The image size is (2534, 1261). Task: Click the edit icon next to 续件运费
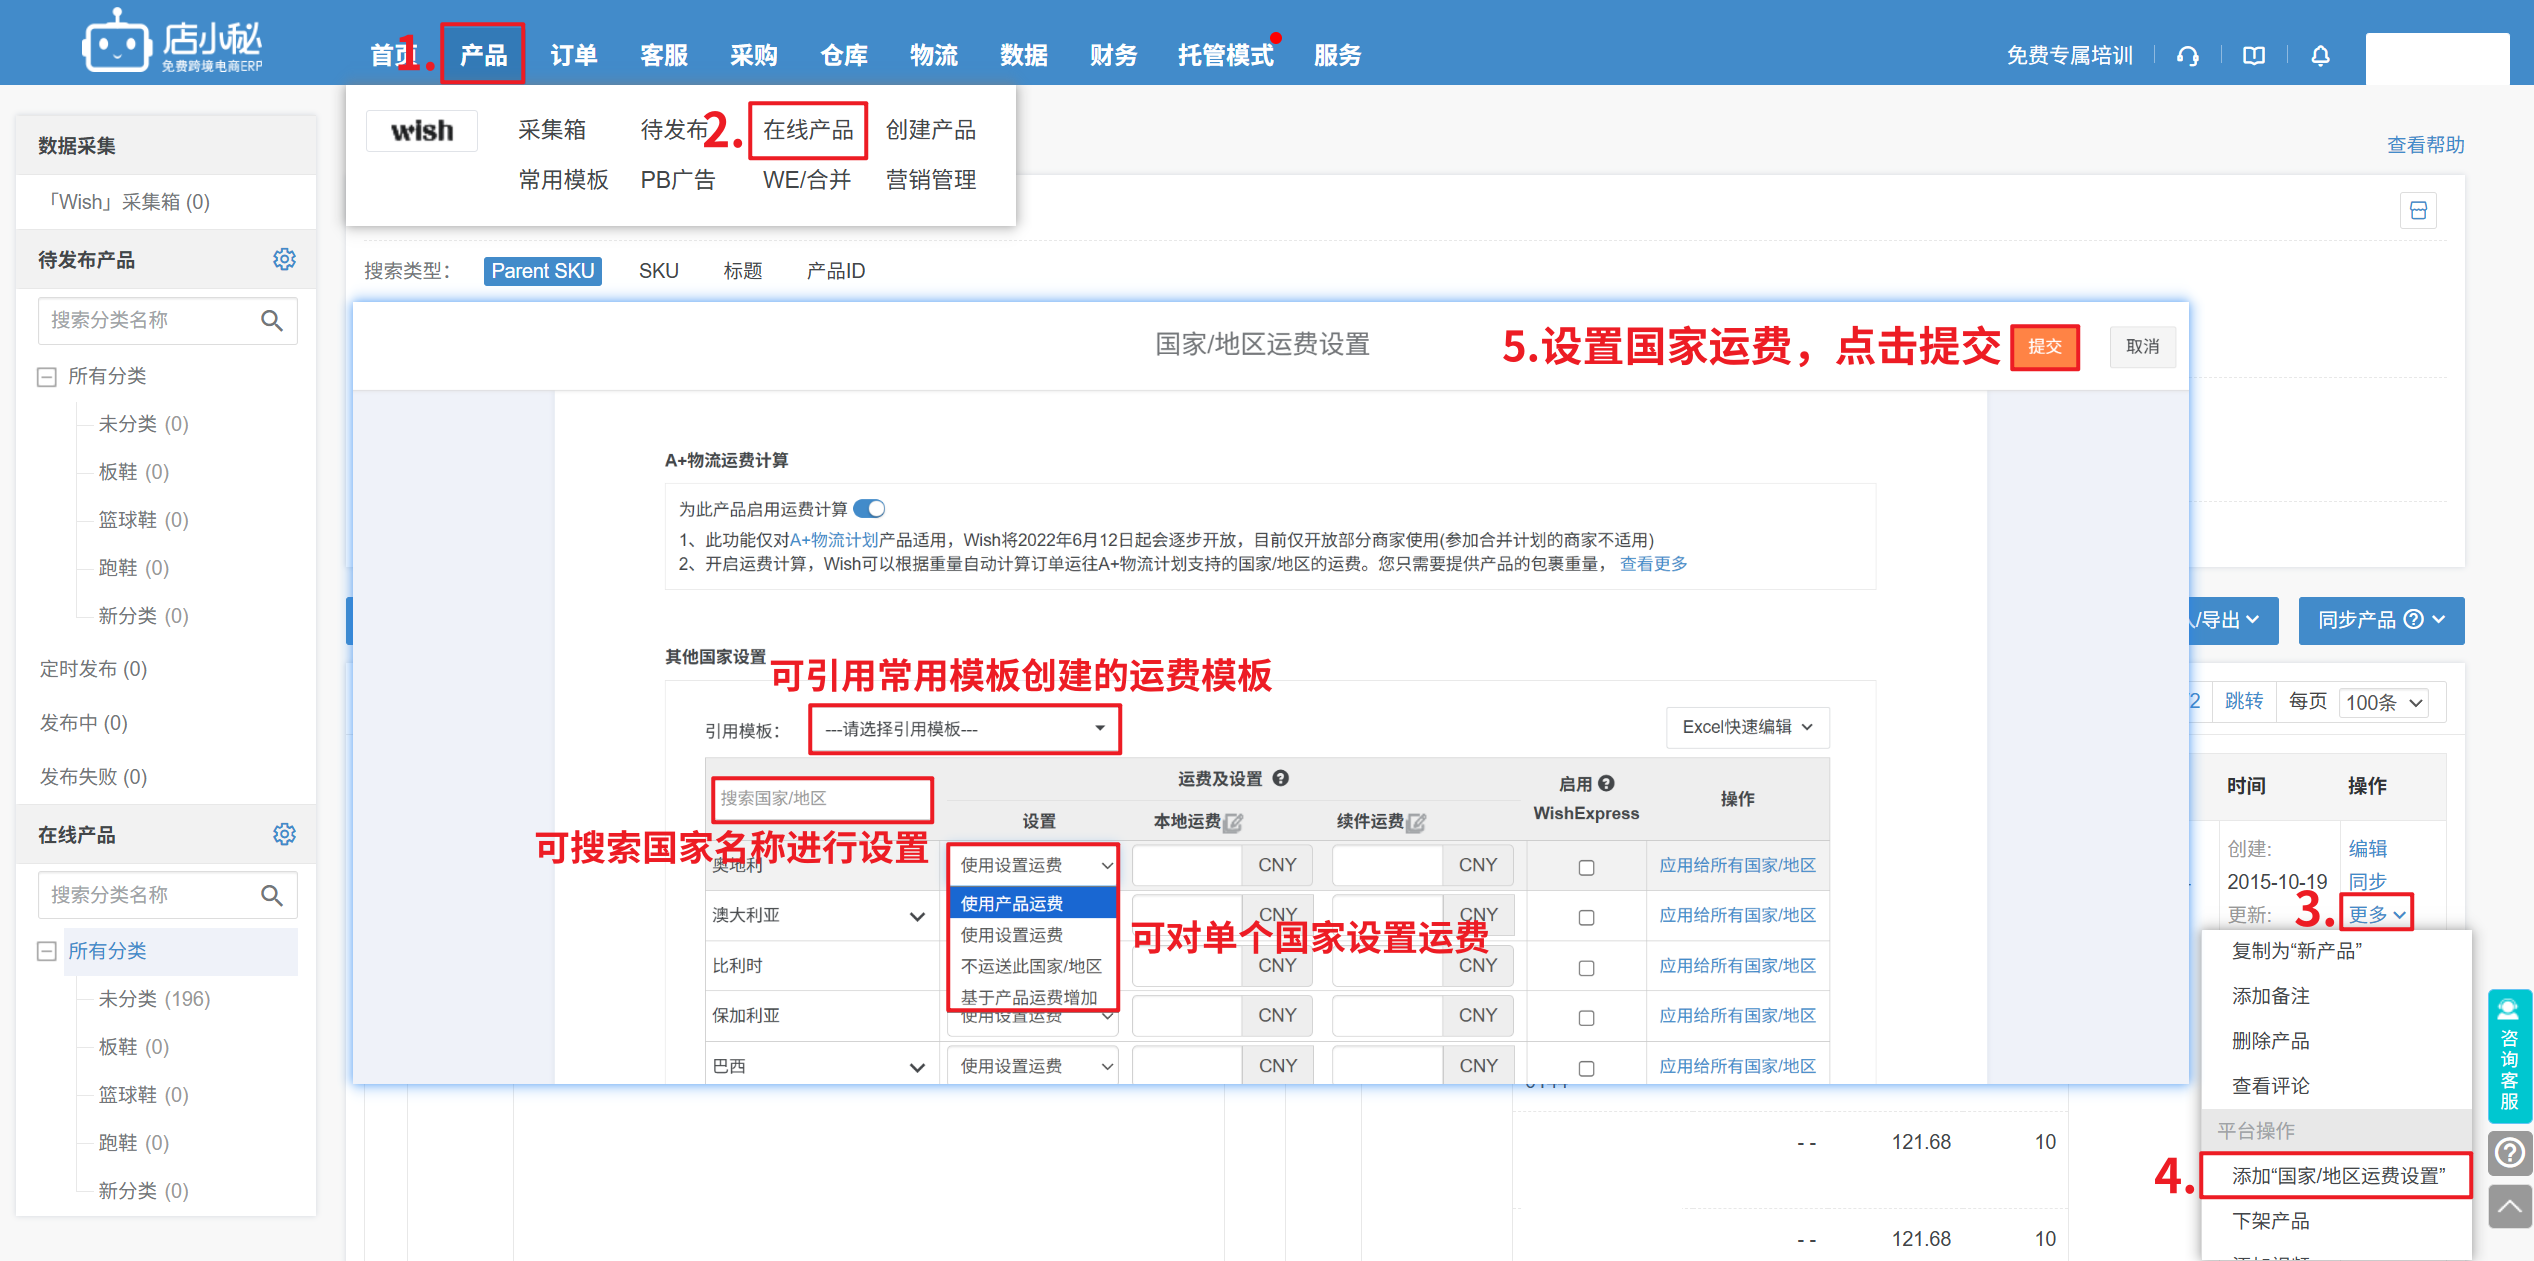tap(1417, 822)
